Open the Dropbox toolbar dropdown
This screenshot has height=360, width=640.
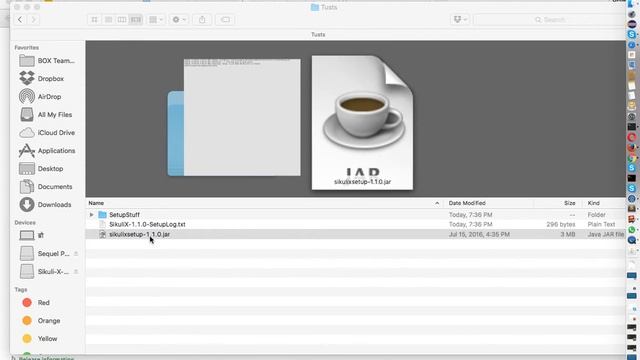(460, 20)
